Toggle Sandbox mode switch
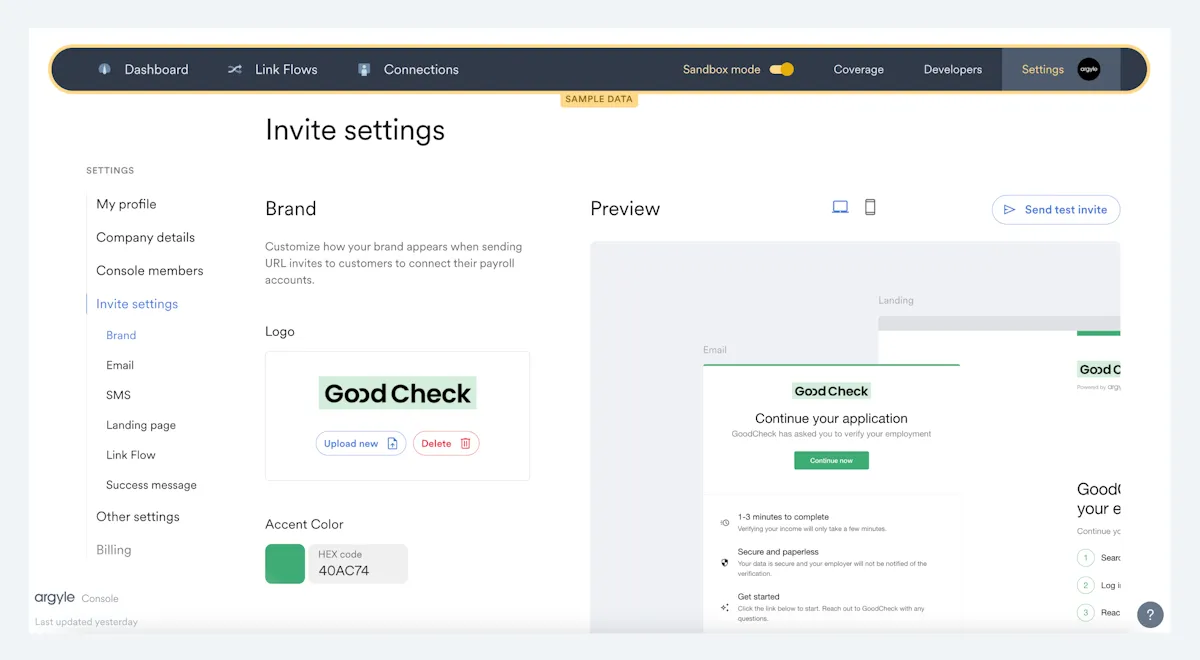 click(x=782, y=70)
